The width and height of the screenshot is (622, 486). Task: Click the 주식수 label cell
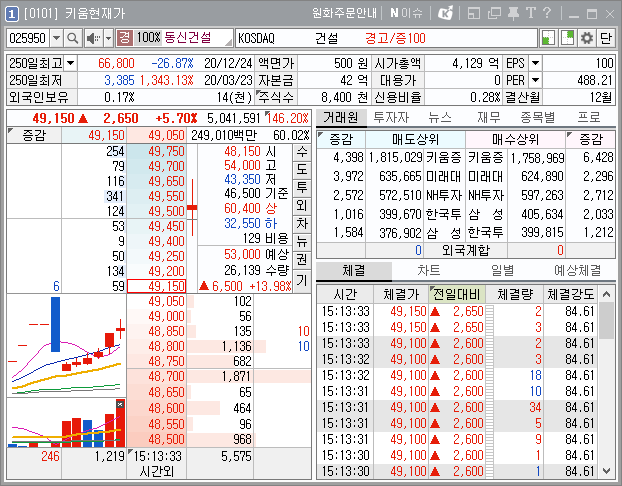tap(276, 97)
